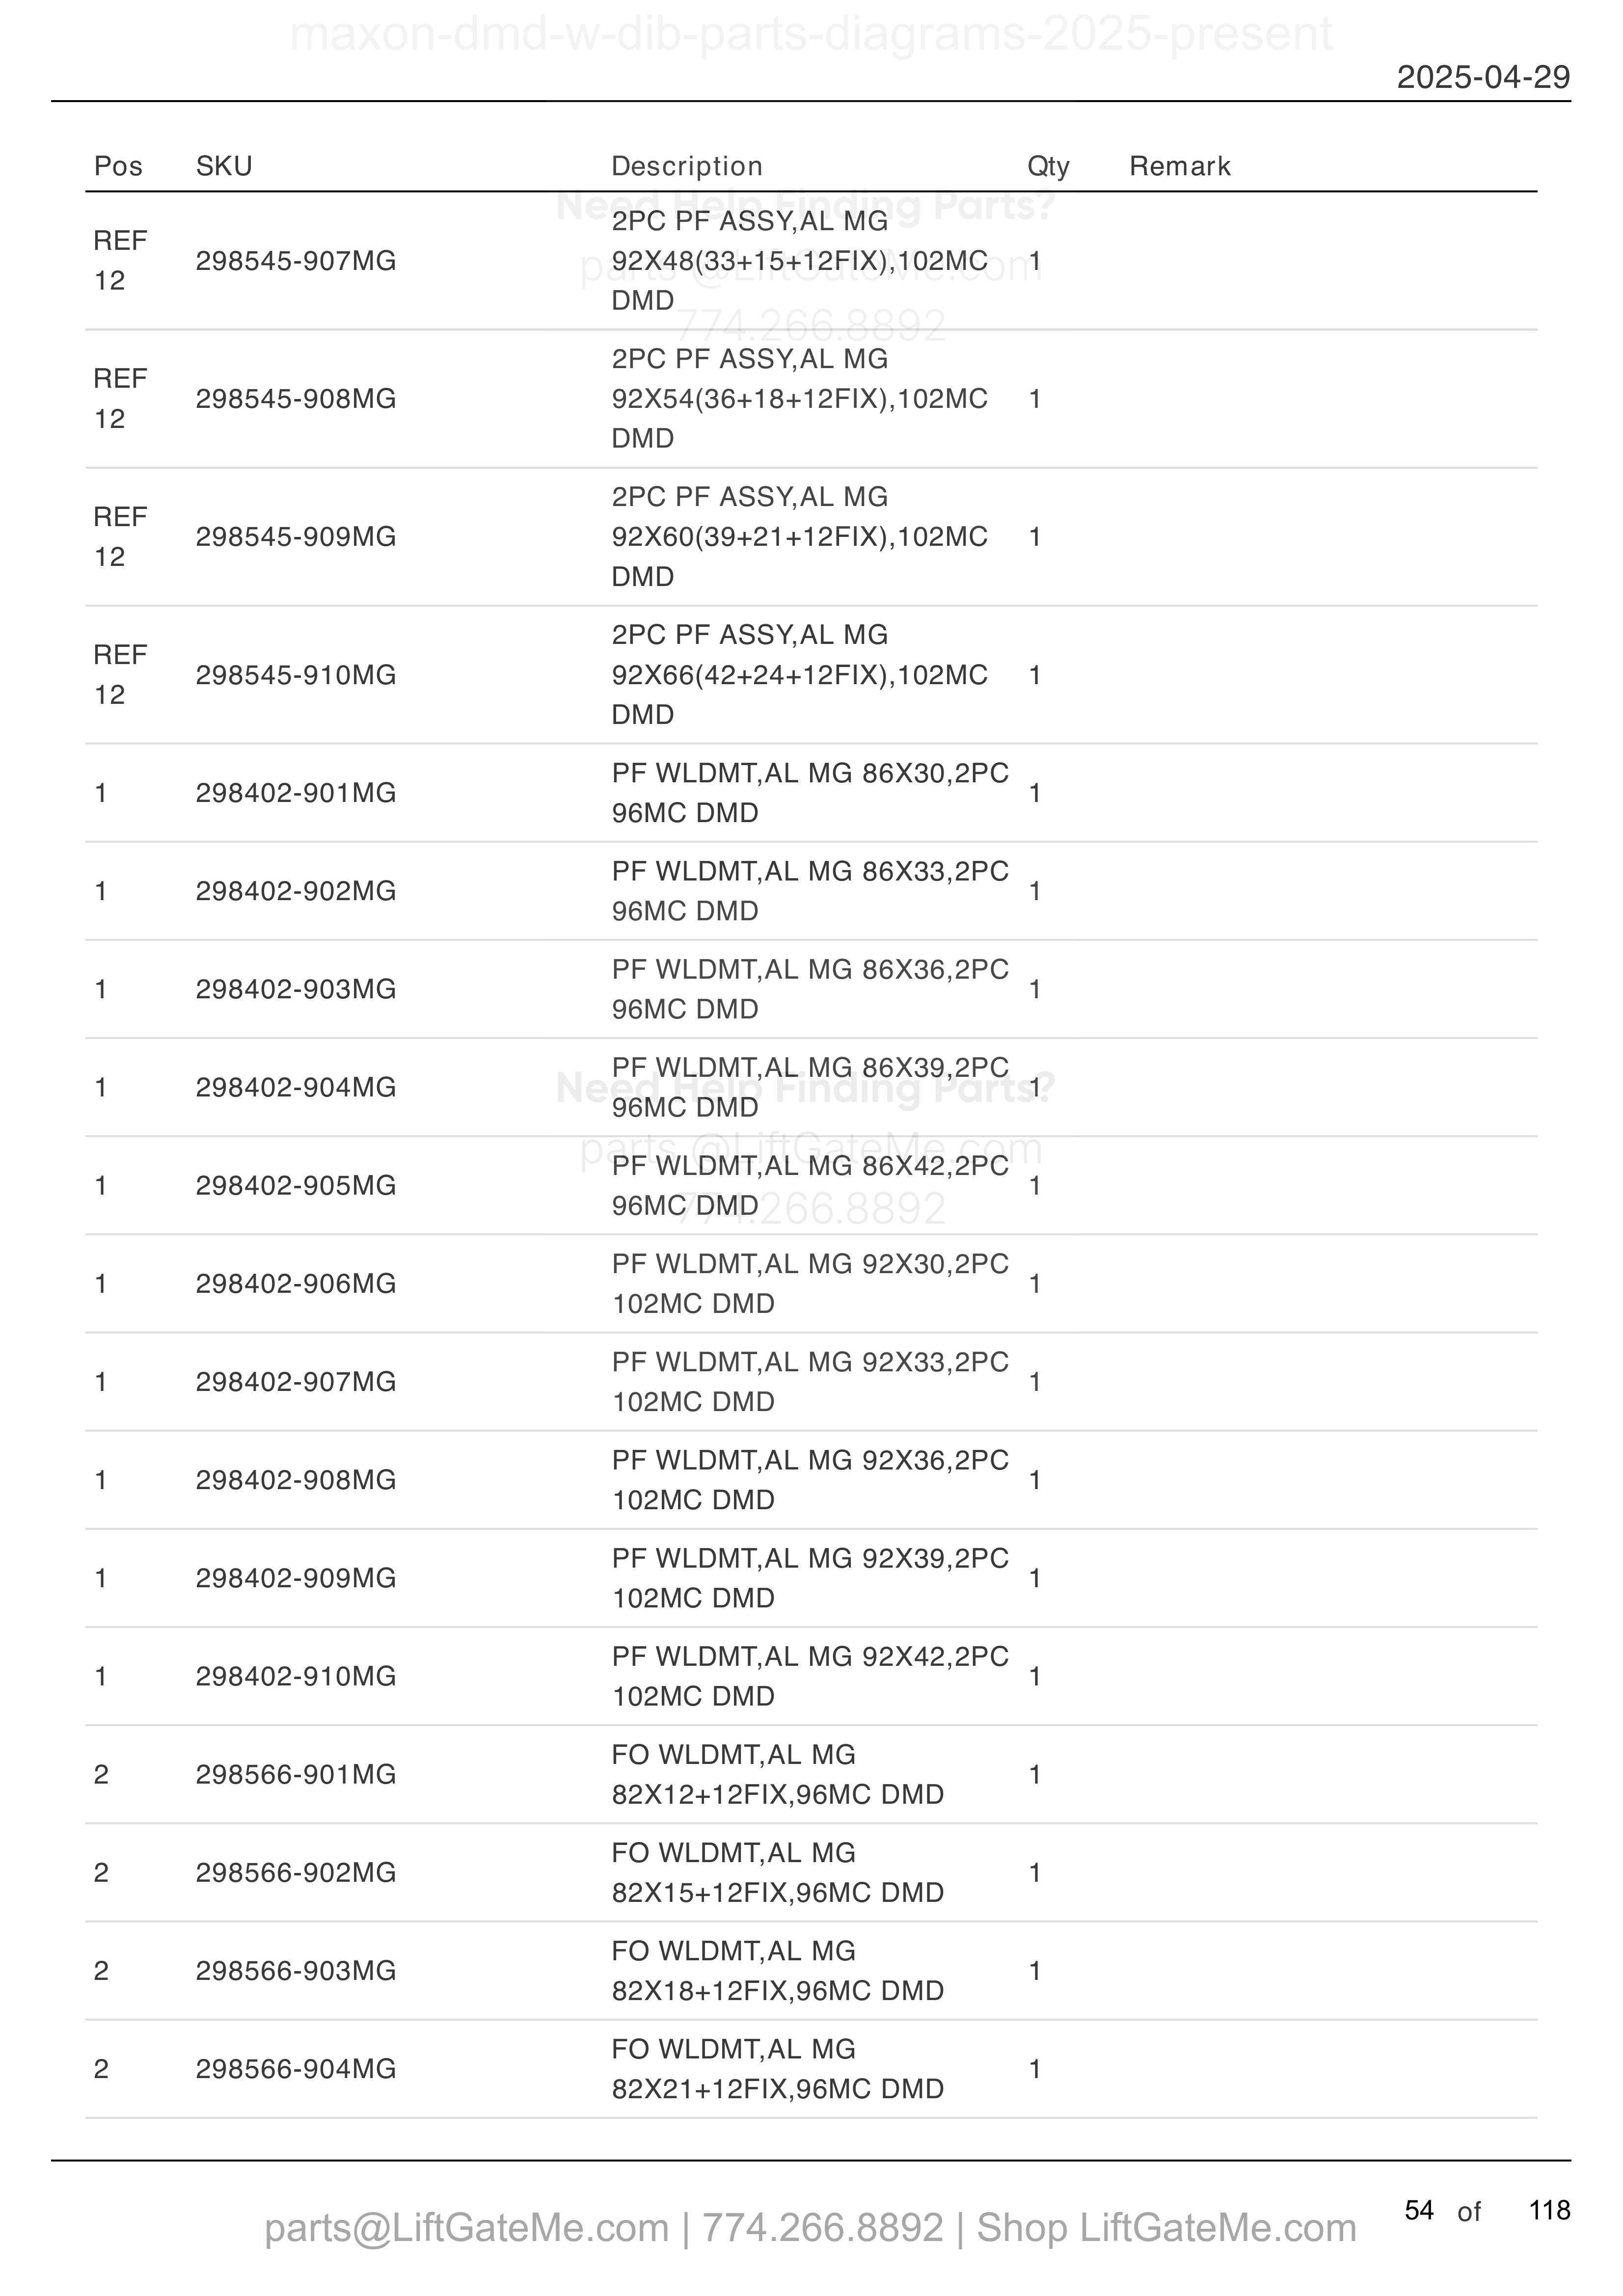Click the page number 54 indicator
This screenshot has height=2296, width=1623.
pos(1419,2210)
